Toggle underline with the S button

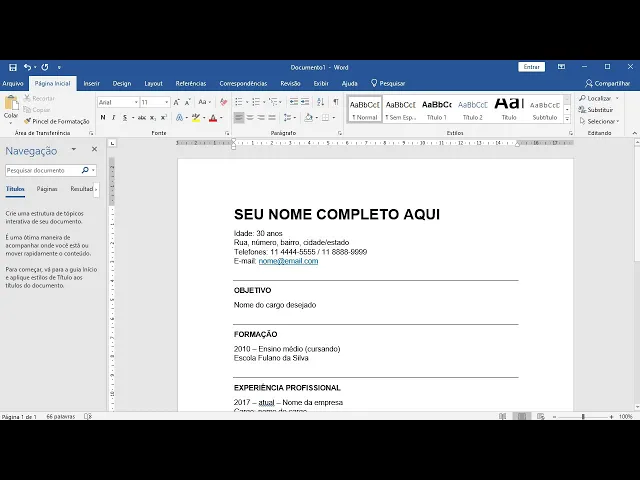click(x=125, y=118)
